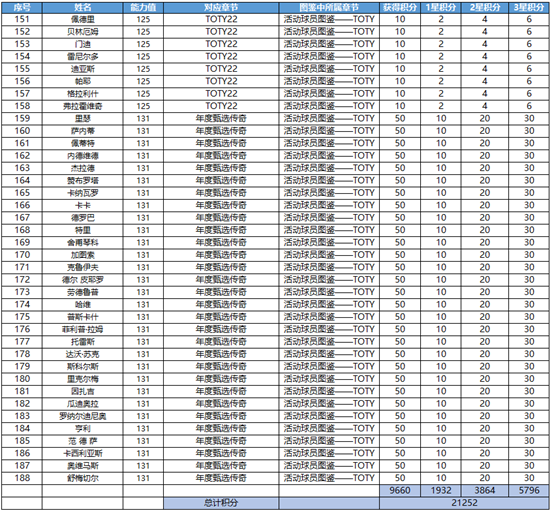Select the name cell 奥维马斯
554x513 pixels.
click(83, 466)
